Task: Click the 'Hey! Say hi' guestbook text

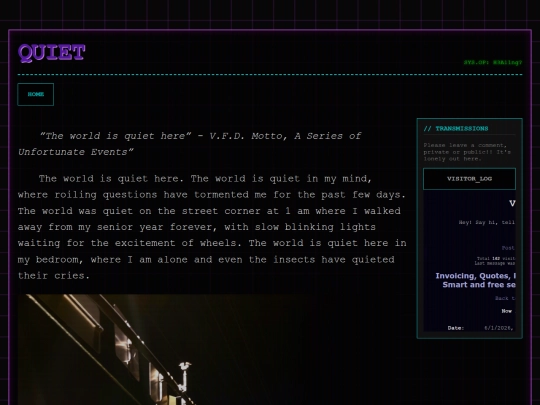Action: [x=487, y=222]
